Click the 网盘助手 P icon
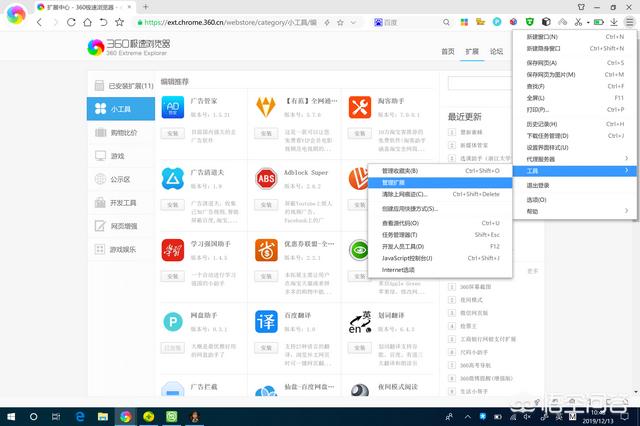This screenshot has width=640, height=426. click(173, 322)
